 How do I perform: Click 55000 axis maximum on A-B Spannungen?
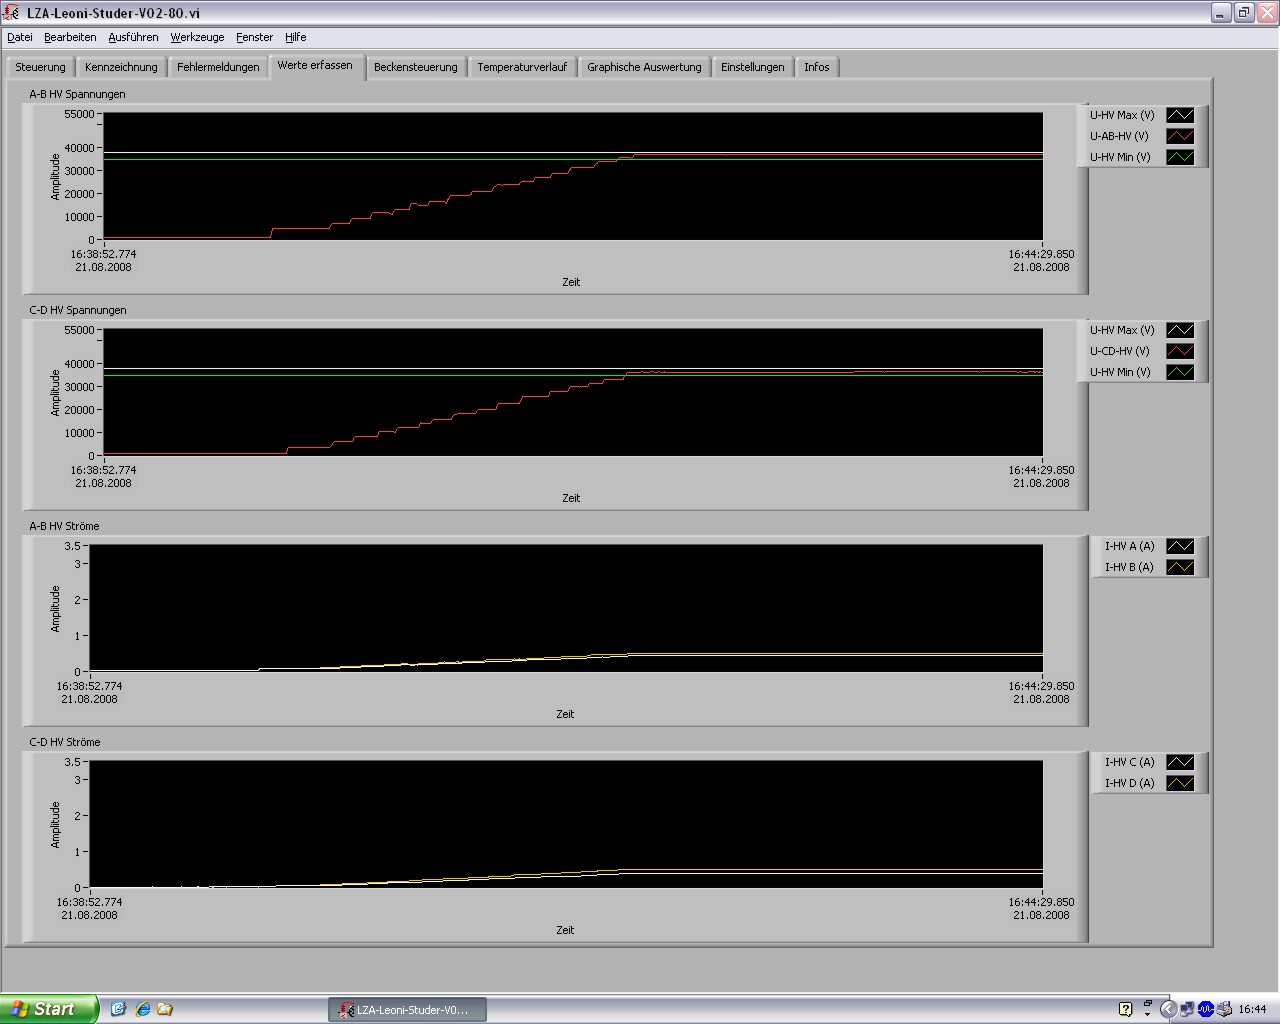[79, 114]
